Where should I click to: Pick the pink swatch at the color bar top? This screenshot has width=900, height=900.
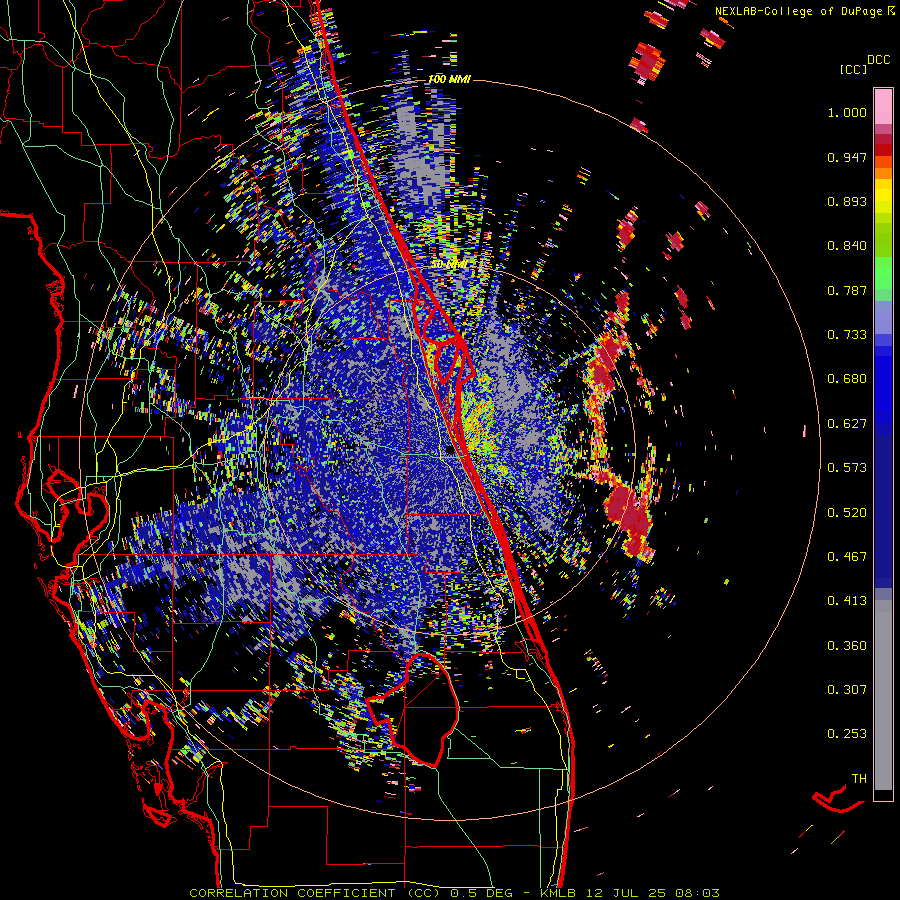click(x=883, y=106)
